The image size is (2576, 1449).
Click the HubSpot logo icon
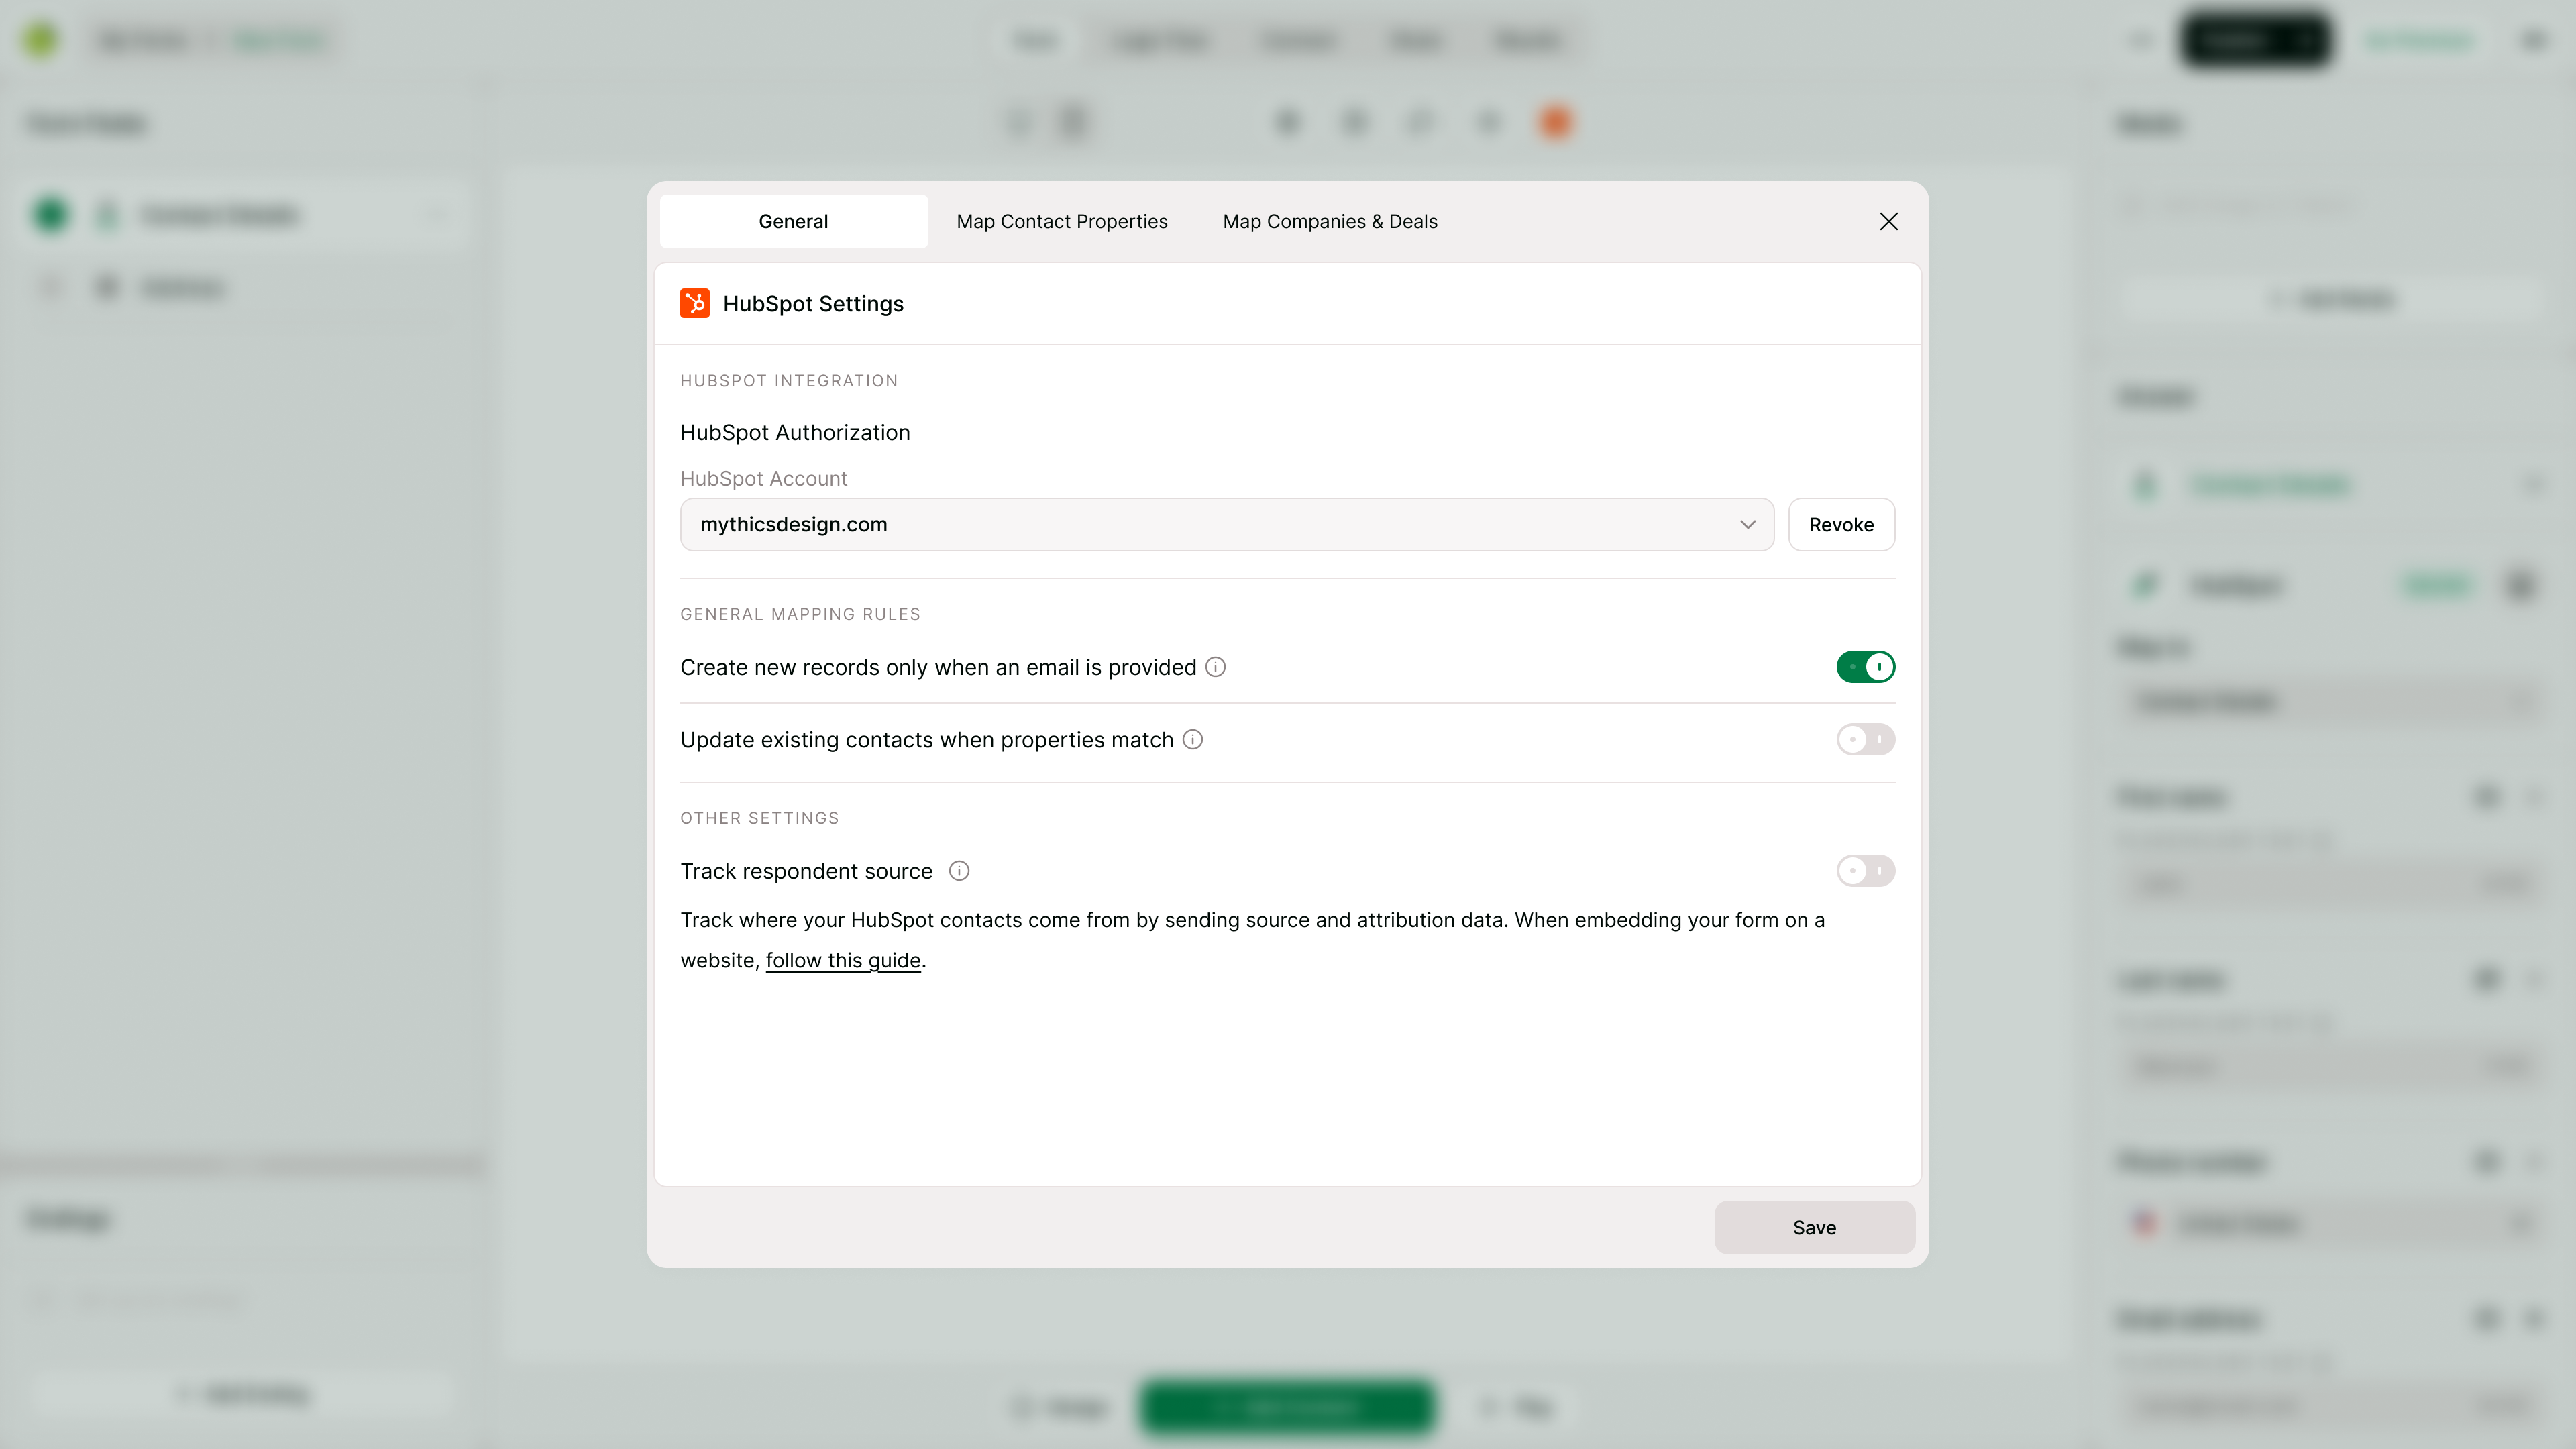[695, 303]
